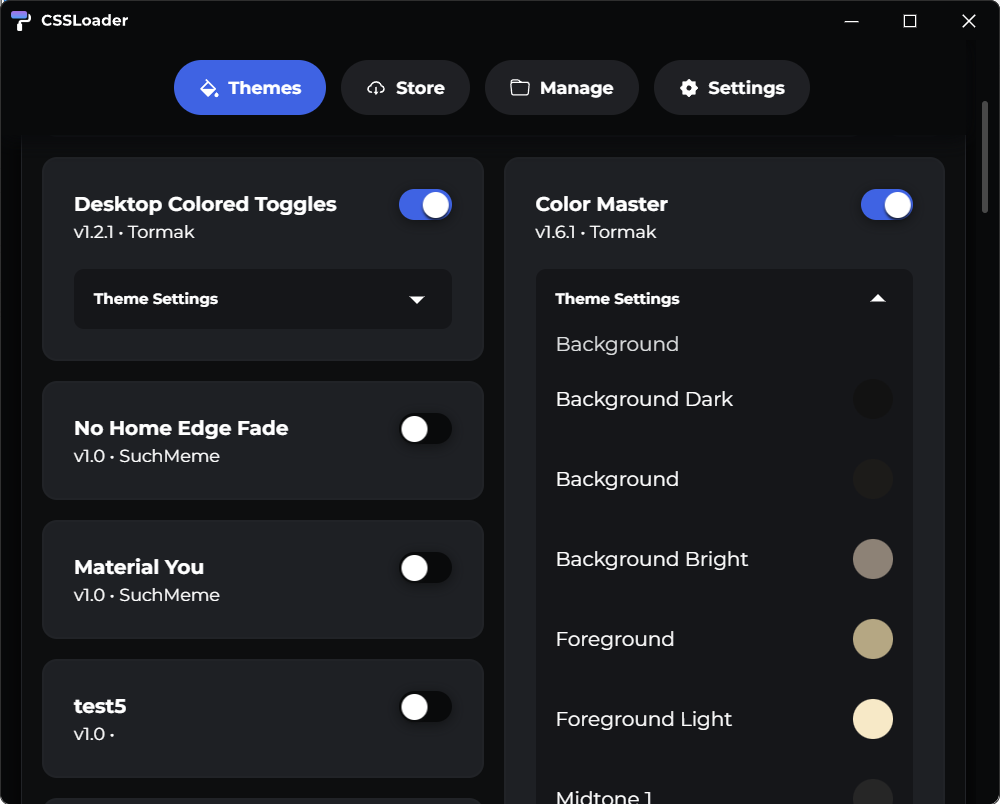
Task: Click the Midtone 1 color swatch
Action: pos(873,792)
